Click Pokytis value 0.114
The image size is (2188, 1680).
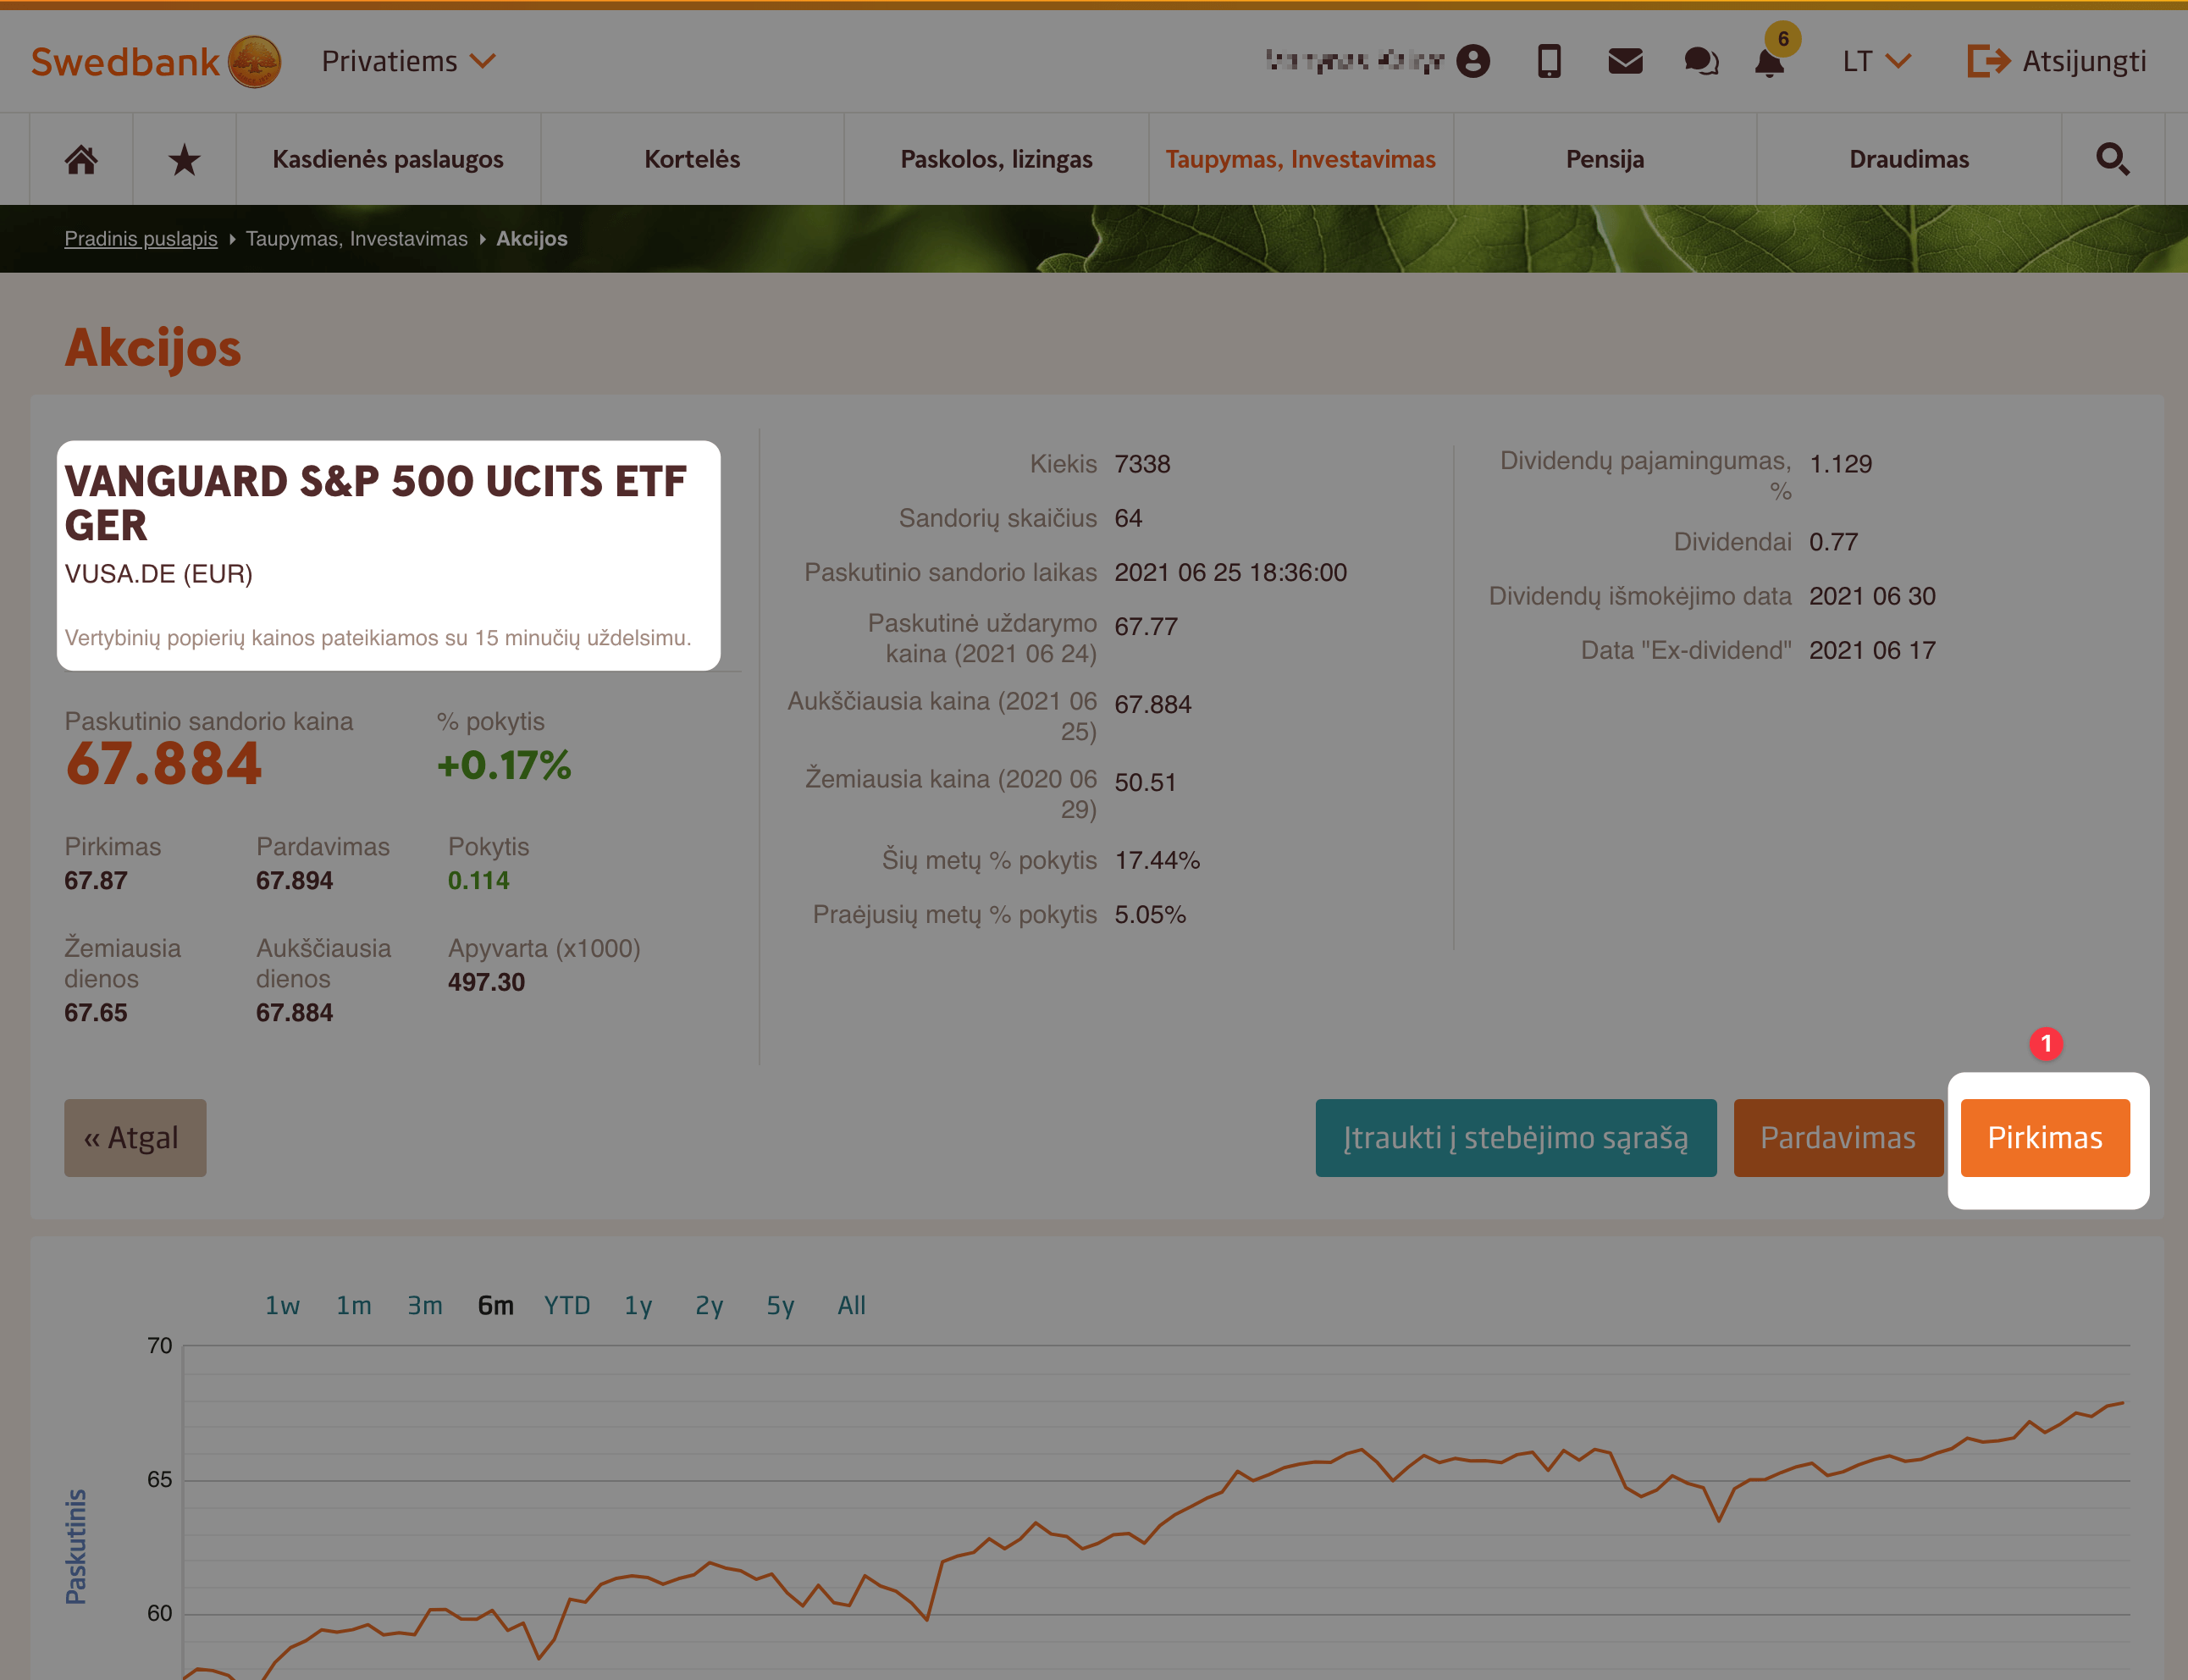pyautogui.click(x=478, y=881)
